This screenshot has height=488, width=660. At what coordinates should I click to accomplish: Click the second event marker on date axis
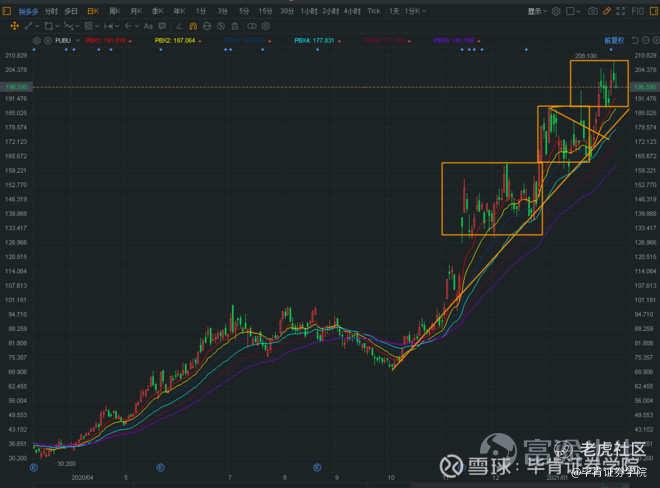(160, 467)
